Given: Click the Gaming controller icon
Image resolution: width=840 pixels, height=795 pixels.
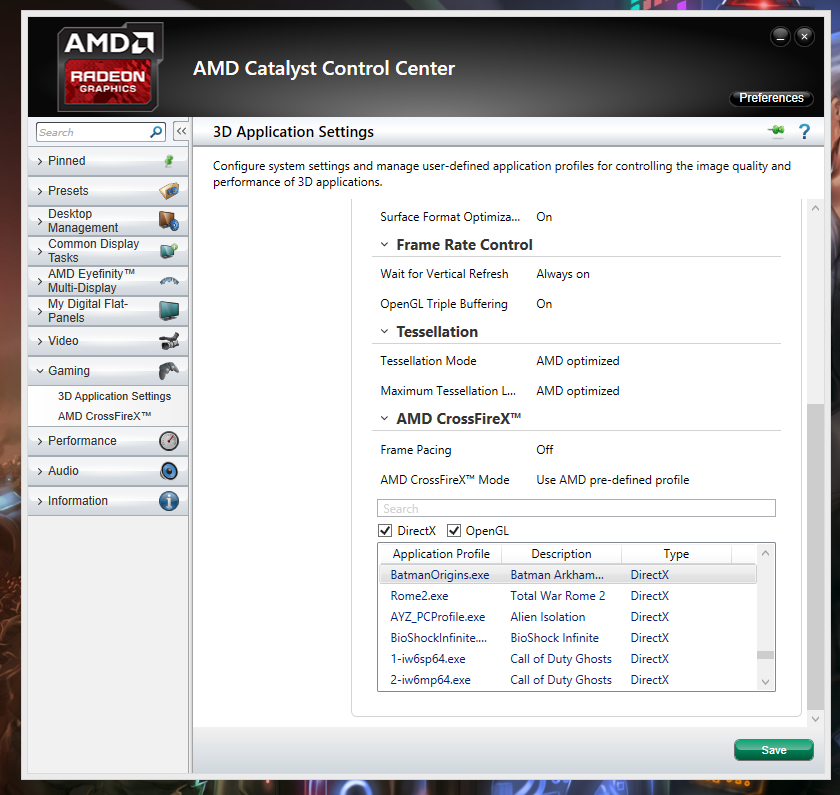Looking at the screenshot, I should 169,370.
